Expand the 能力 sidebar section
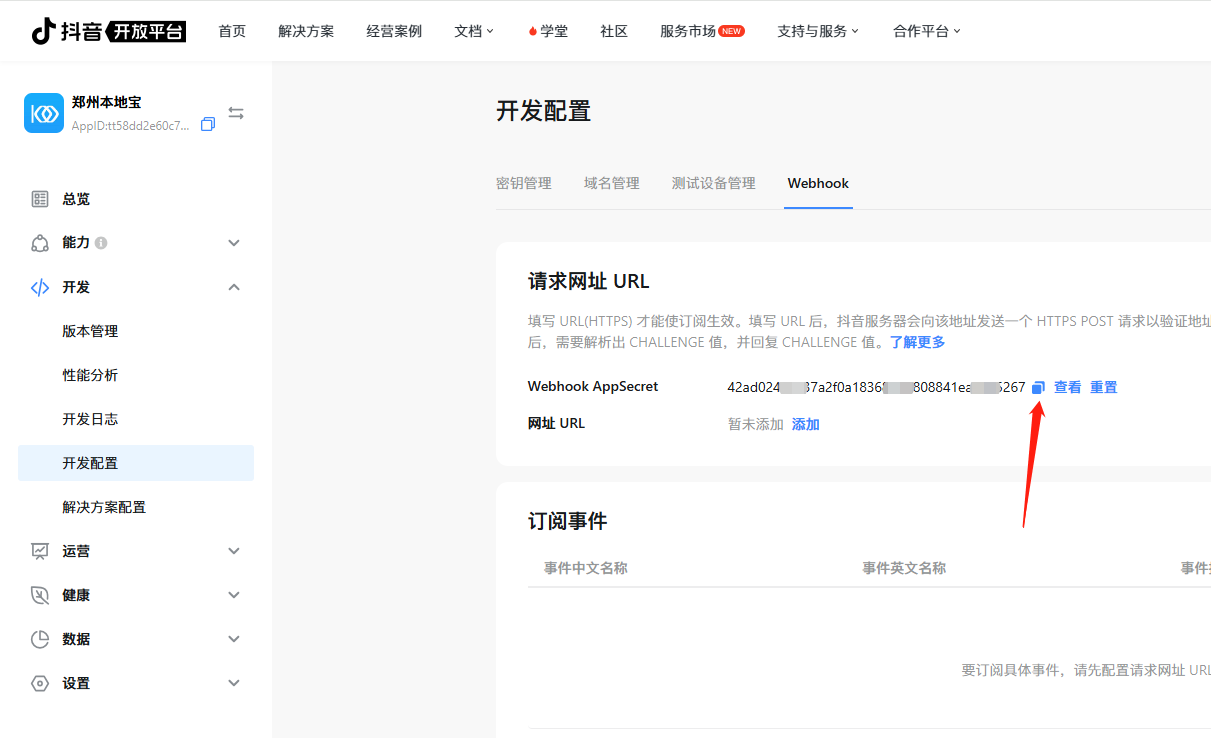The width and height of the screenshot is (1211, 738). coord(234,243)
